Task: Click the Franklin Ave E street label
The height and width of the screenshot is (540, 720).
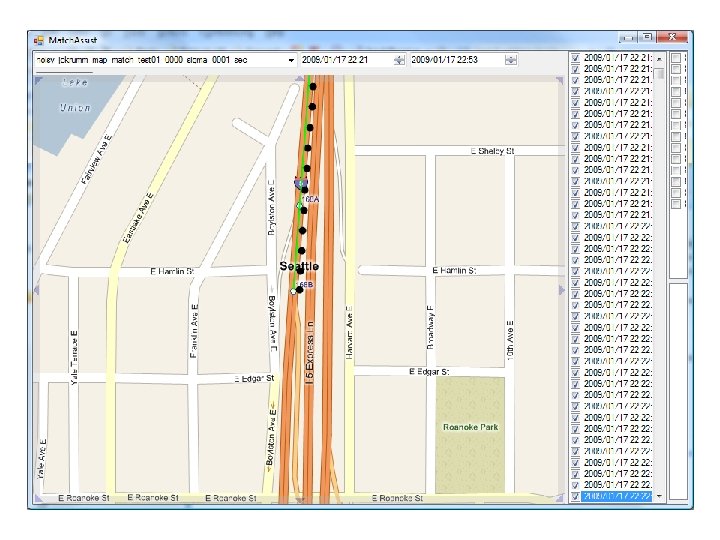Action: point(194,331)
